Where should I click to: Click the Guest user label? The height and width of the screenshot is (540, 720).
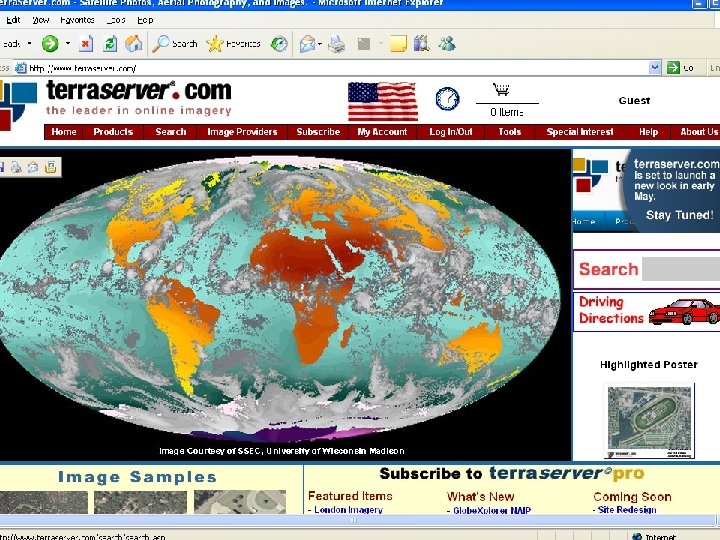[634, 101]
